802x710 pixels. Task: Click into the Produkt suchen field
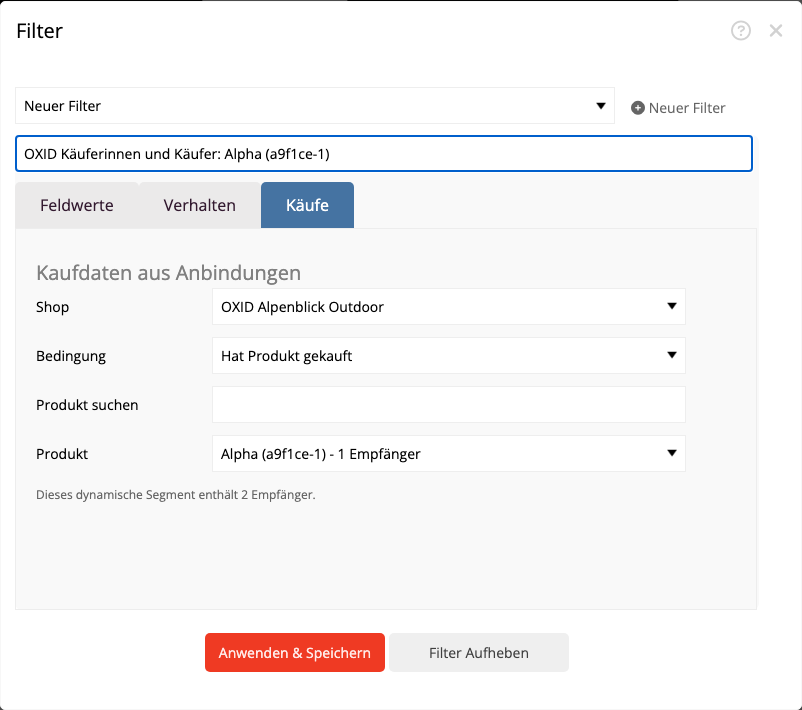[x=449, y=405]
